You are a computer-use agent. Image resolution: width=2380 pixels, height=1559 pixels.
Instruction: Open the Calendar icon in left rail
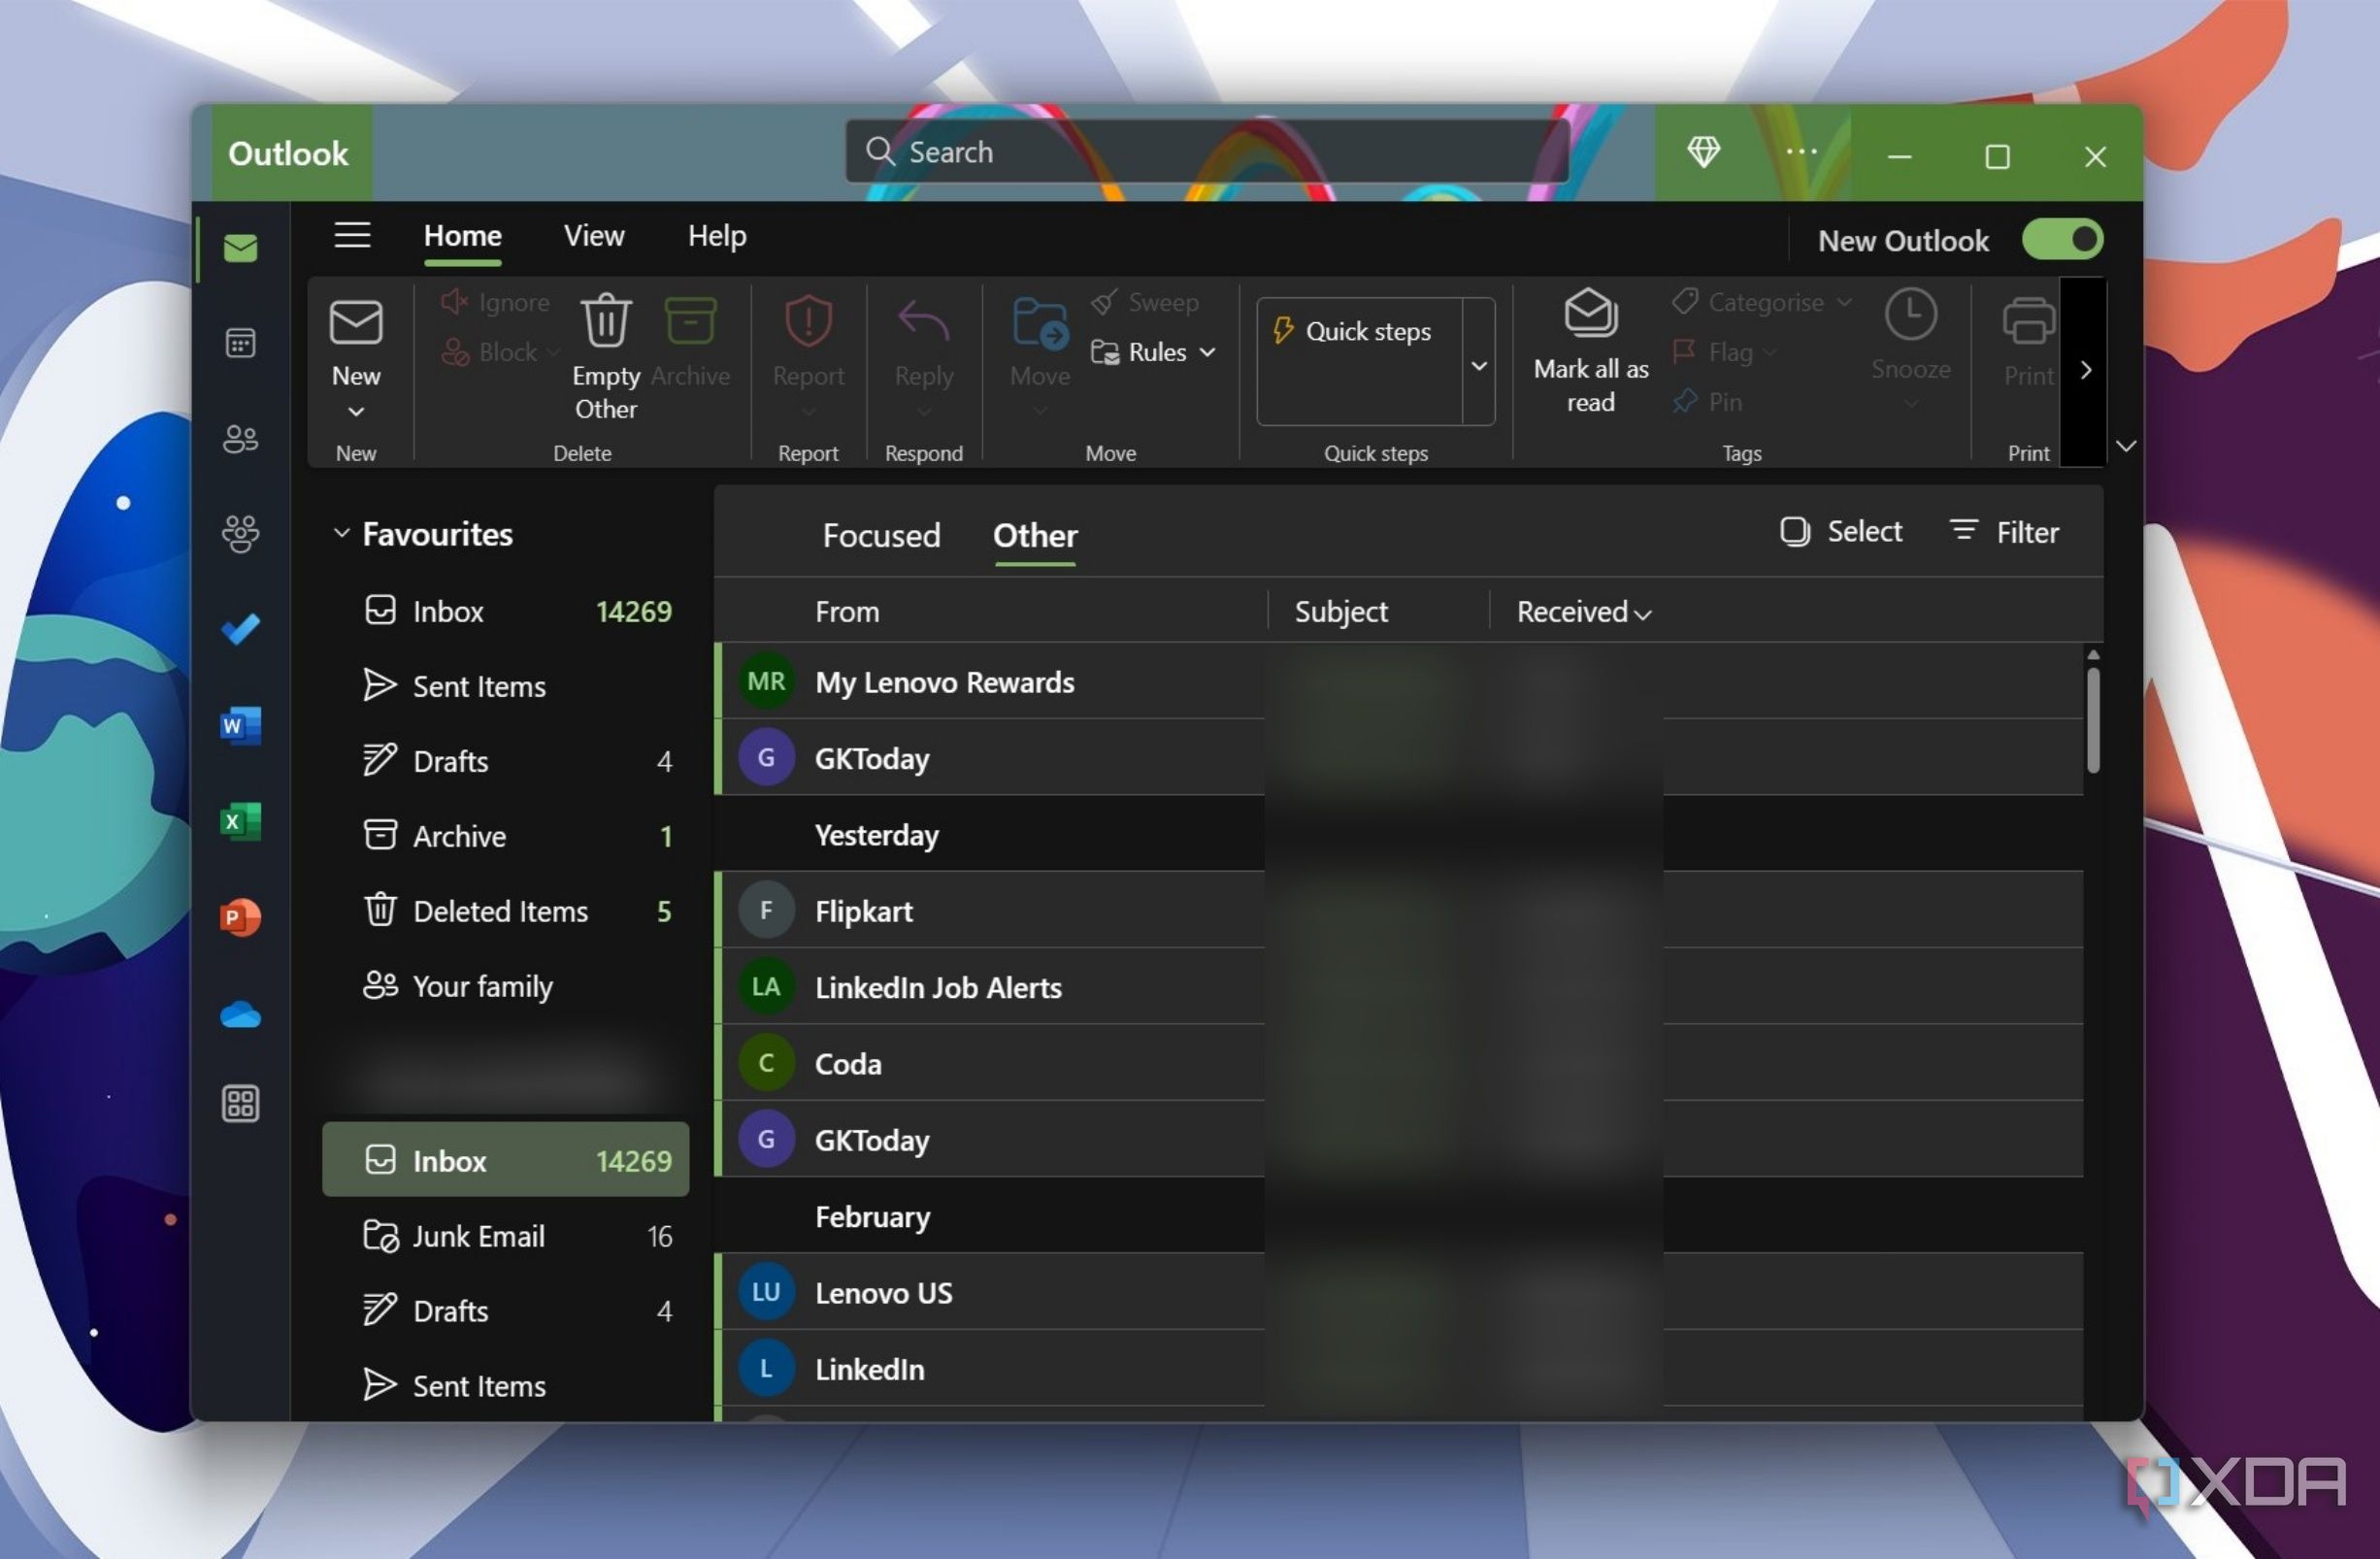[x=240, y=343]
